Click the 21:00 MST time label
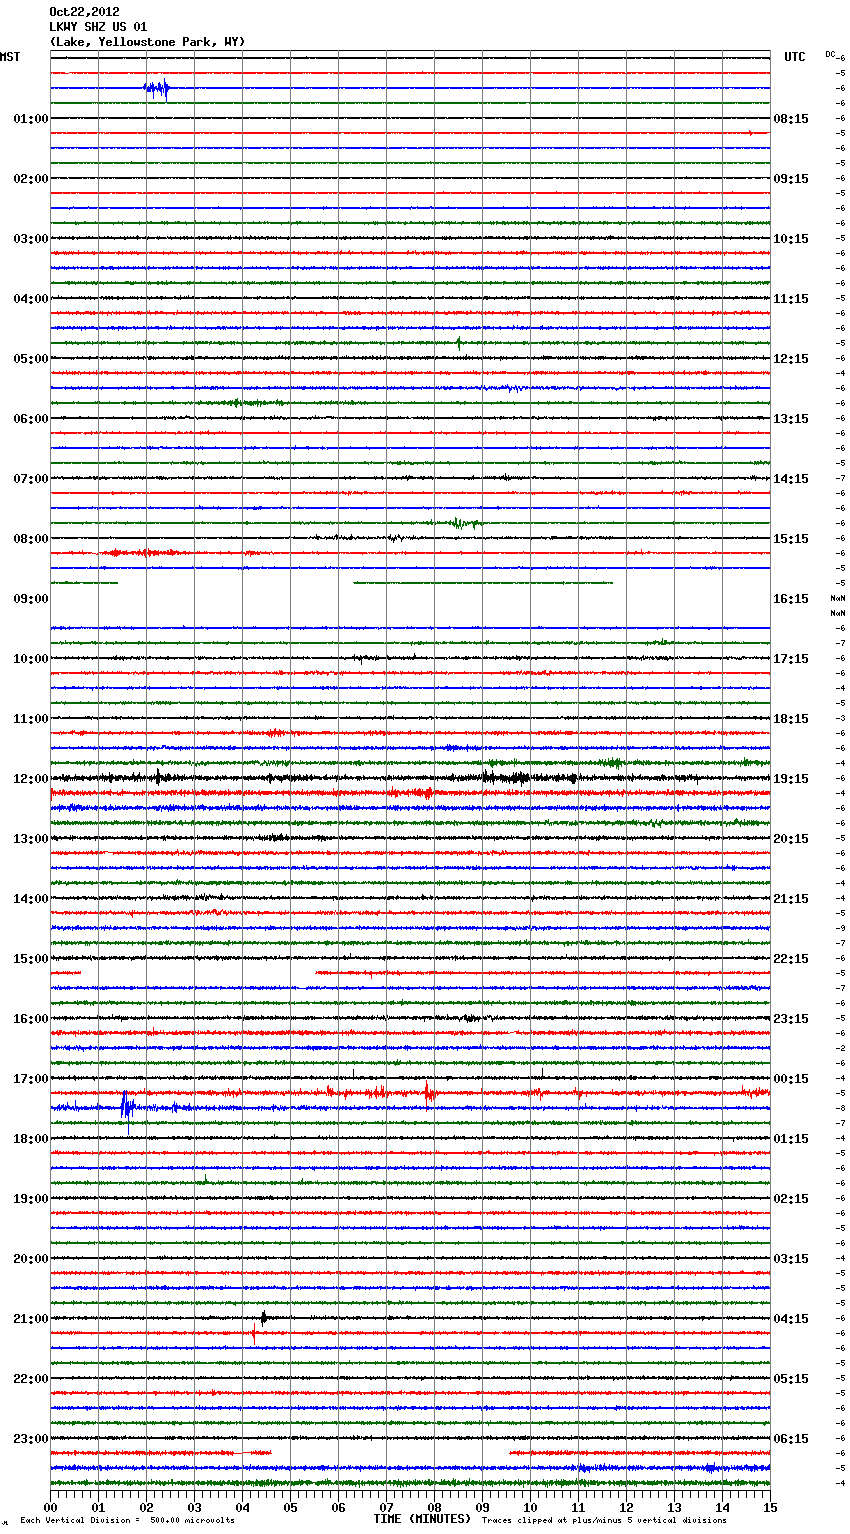Image resolution: width=850 pixels, height=1534 pixels. point(31,1319)
